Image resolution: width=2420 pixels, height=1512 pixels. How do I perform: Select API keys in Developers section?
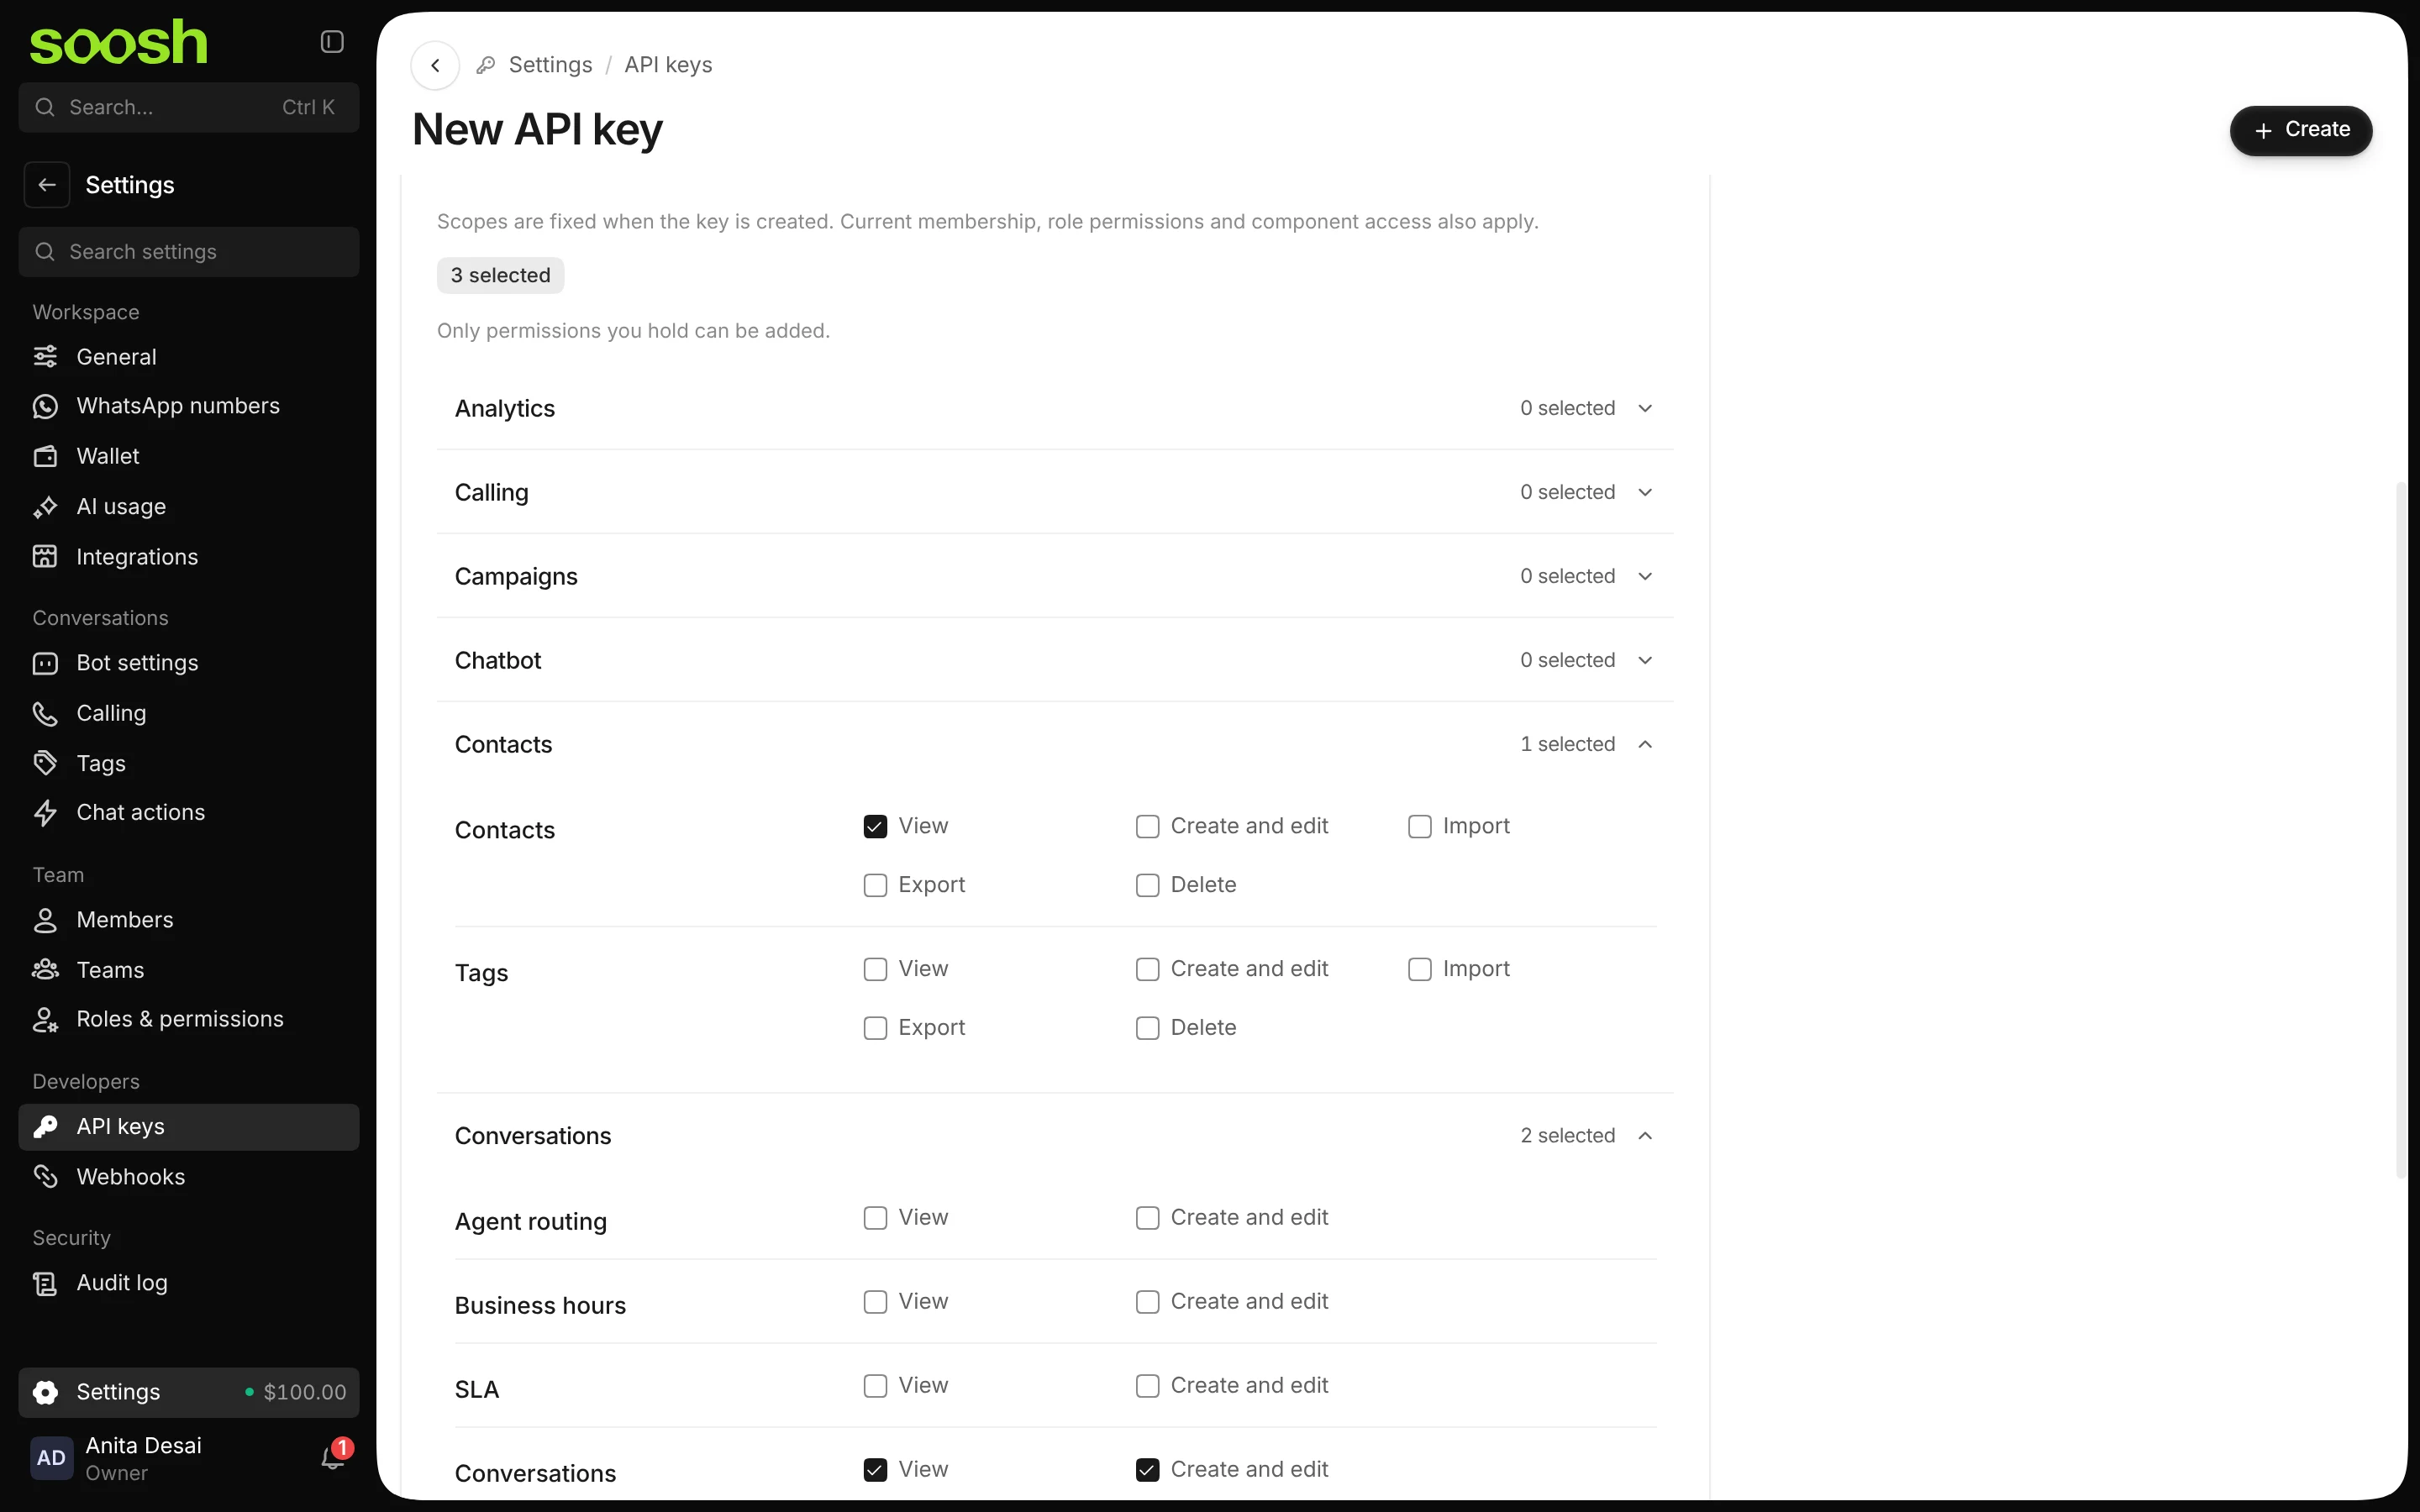[189, 1127]
